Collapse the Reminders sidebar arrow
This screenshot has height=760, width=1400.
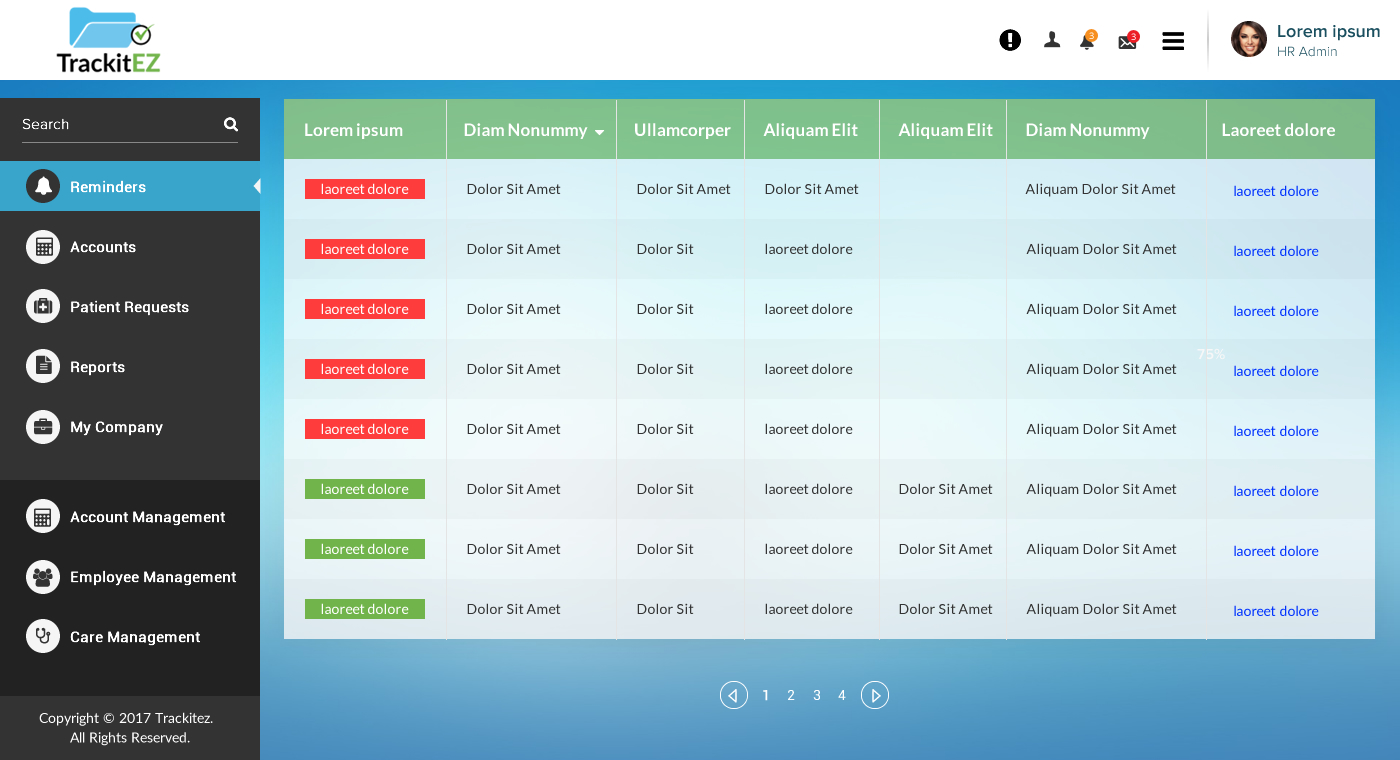click(x=256, y=186)
